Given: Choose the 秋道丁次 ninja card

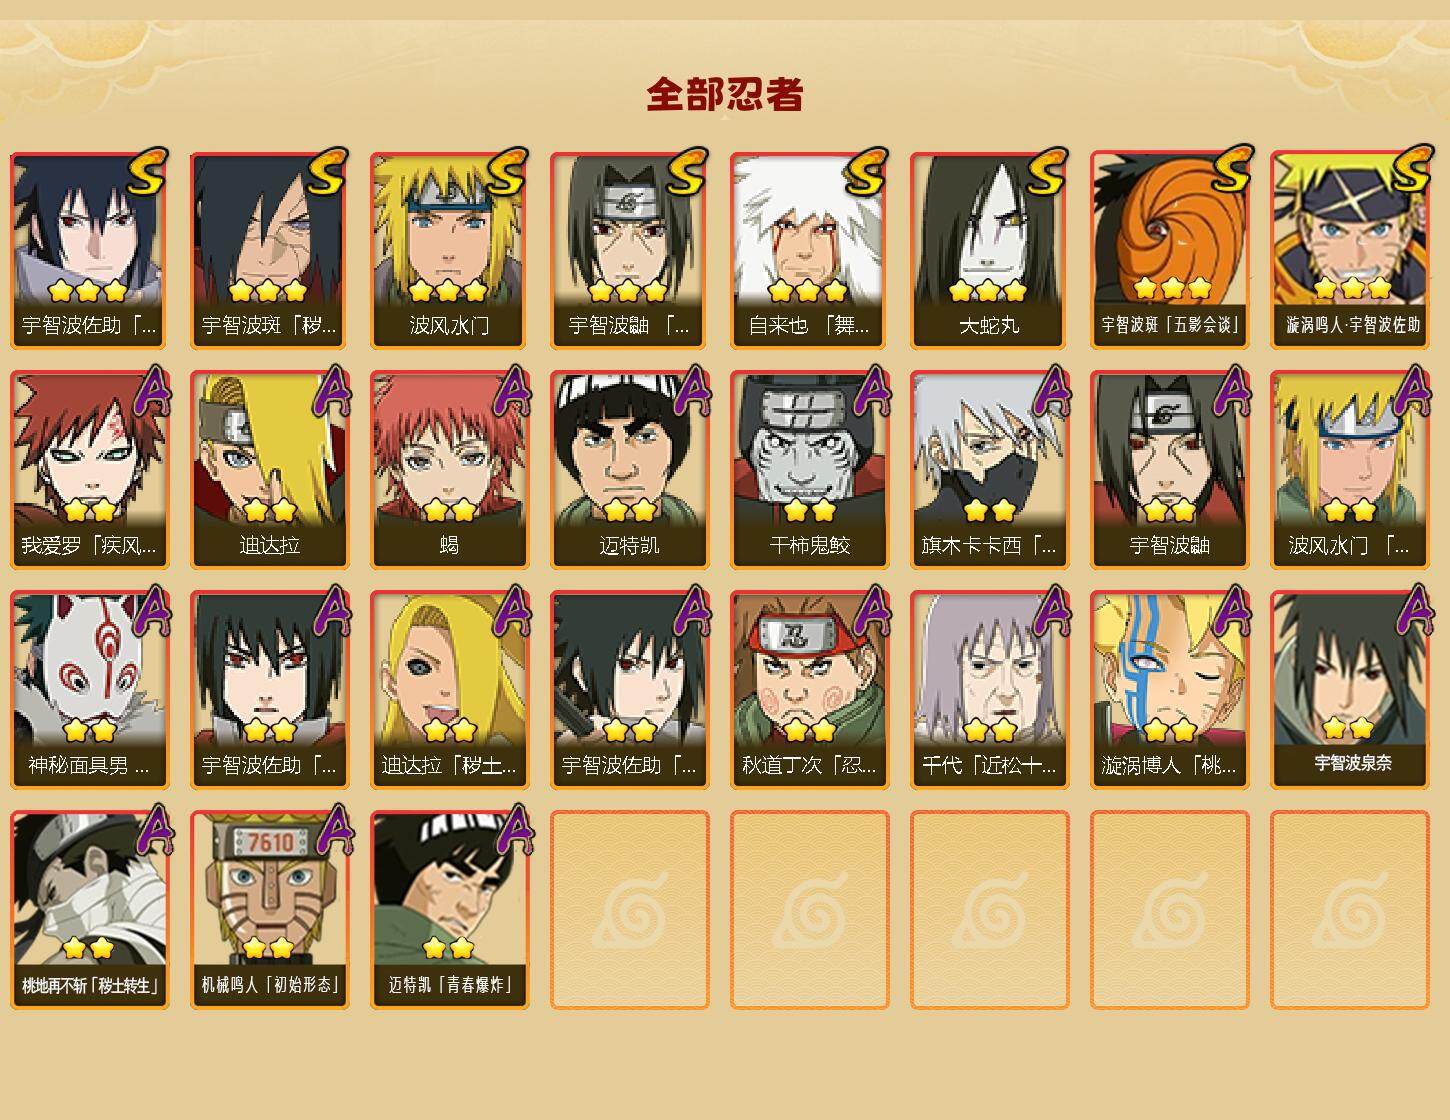Looking at the screenshot, I should (809, 690).
